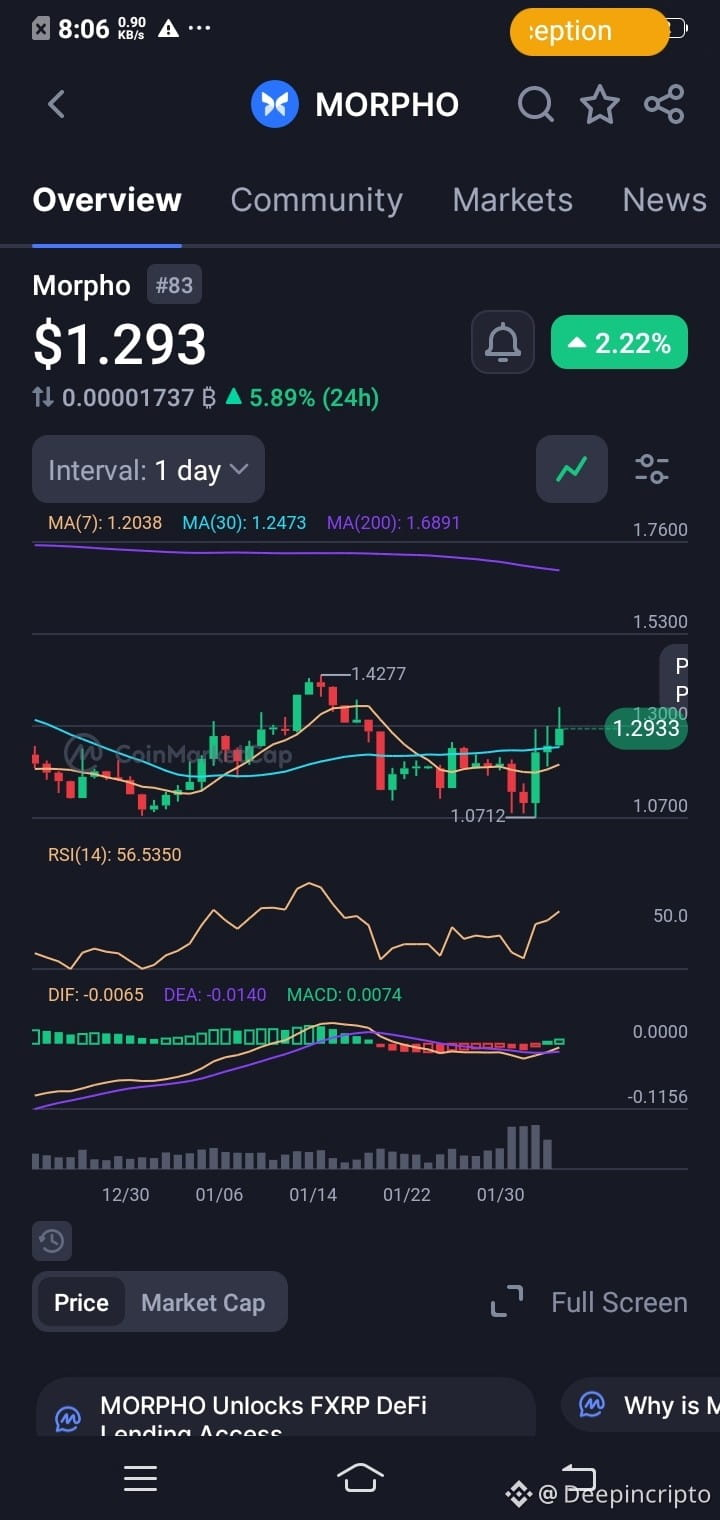Tap the 01/22 date axis label
The width and height of the screenshot is (720, 1520).
(x=406, y=1194)
